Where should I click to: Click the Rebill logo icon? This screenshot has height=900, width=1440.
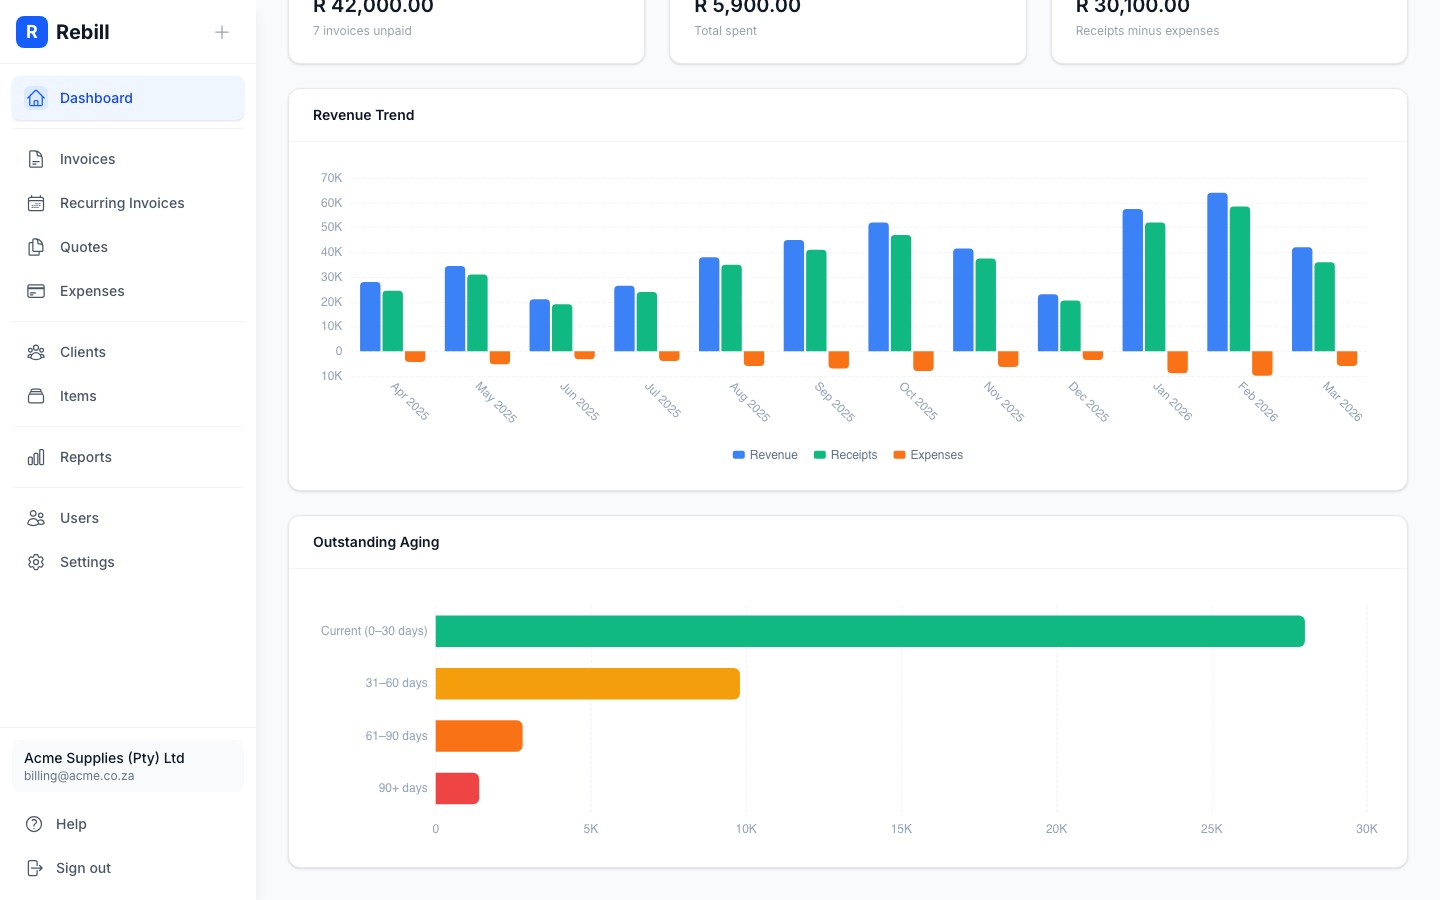[x=32, y=32]
